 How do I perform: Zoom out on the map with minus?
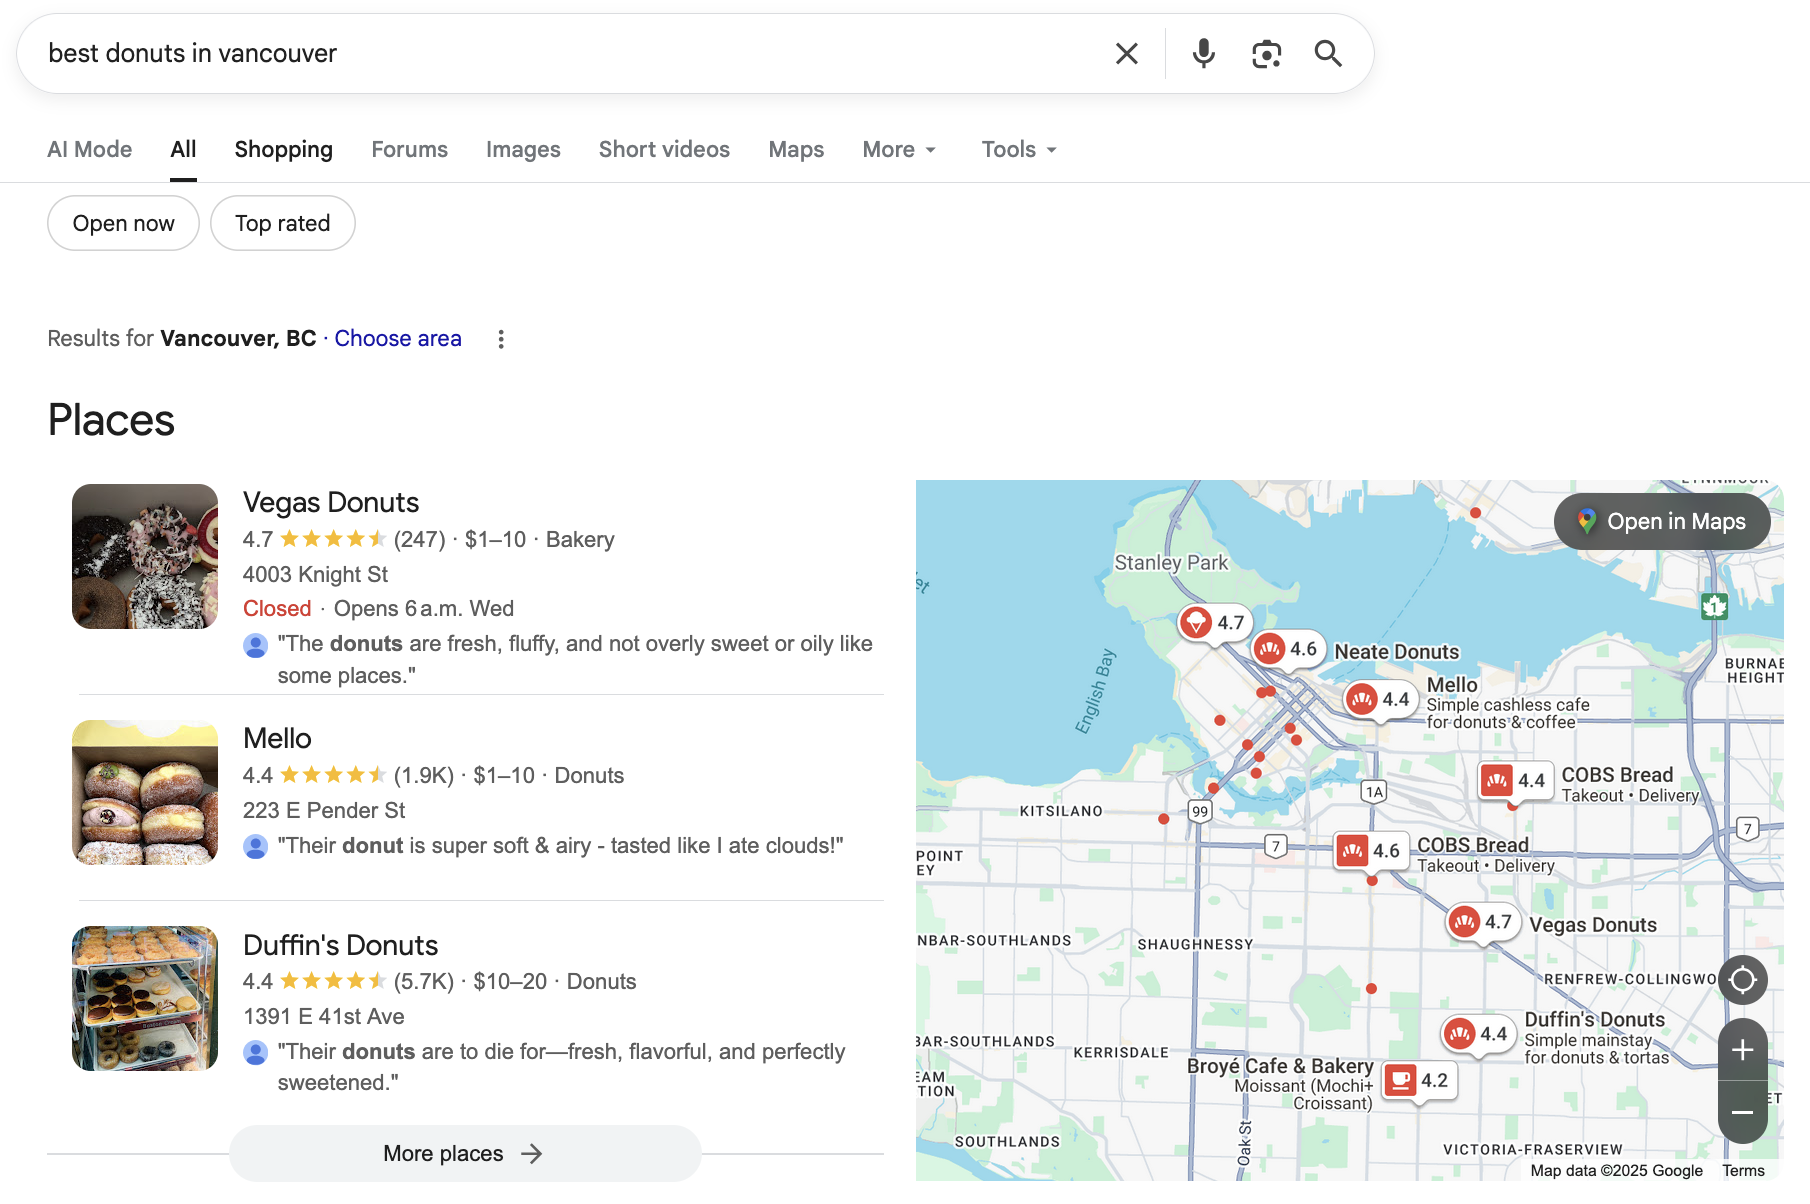pyautogui.click(x=1742, y=1112)
